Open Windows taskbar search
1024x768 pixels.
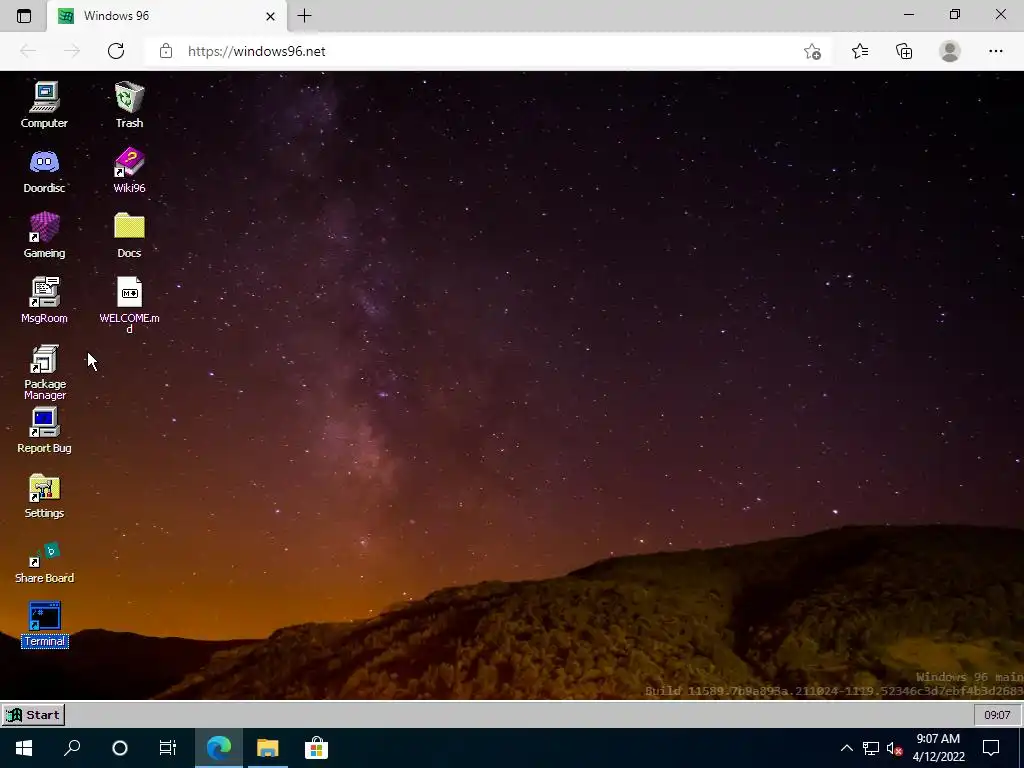click(x=72, y=748)
